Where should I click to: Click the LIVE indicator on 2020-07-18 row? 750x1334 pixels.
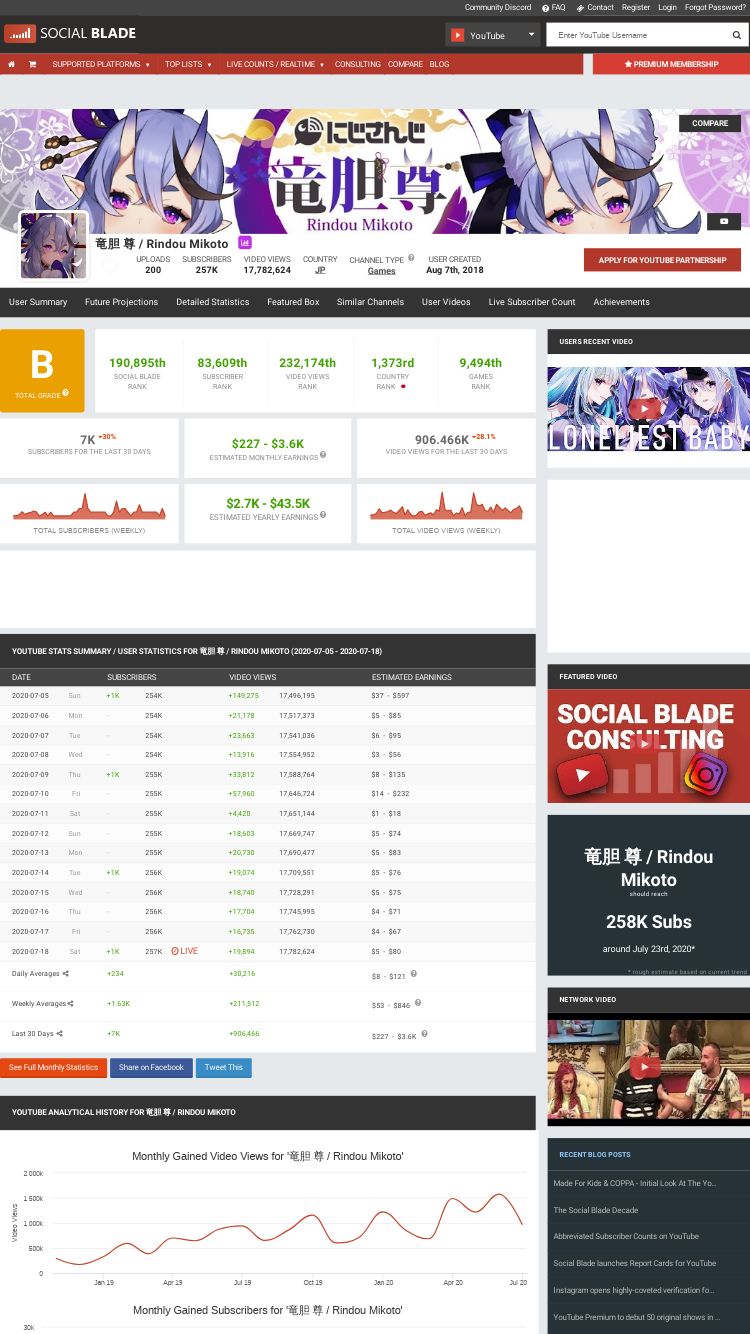click(184, 951)
